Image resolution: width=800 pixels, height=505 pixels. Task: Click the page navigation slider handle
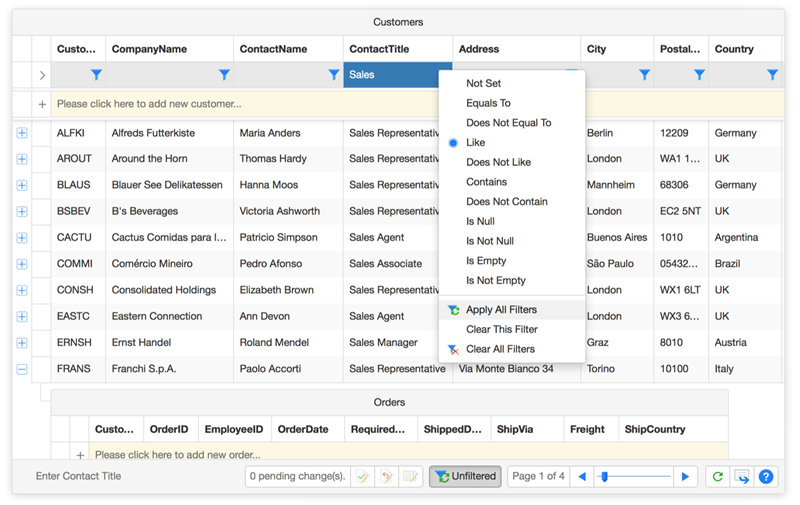pos(604,477)
